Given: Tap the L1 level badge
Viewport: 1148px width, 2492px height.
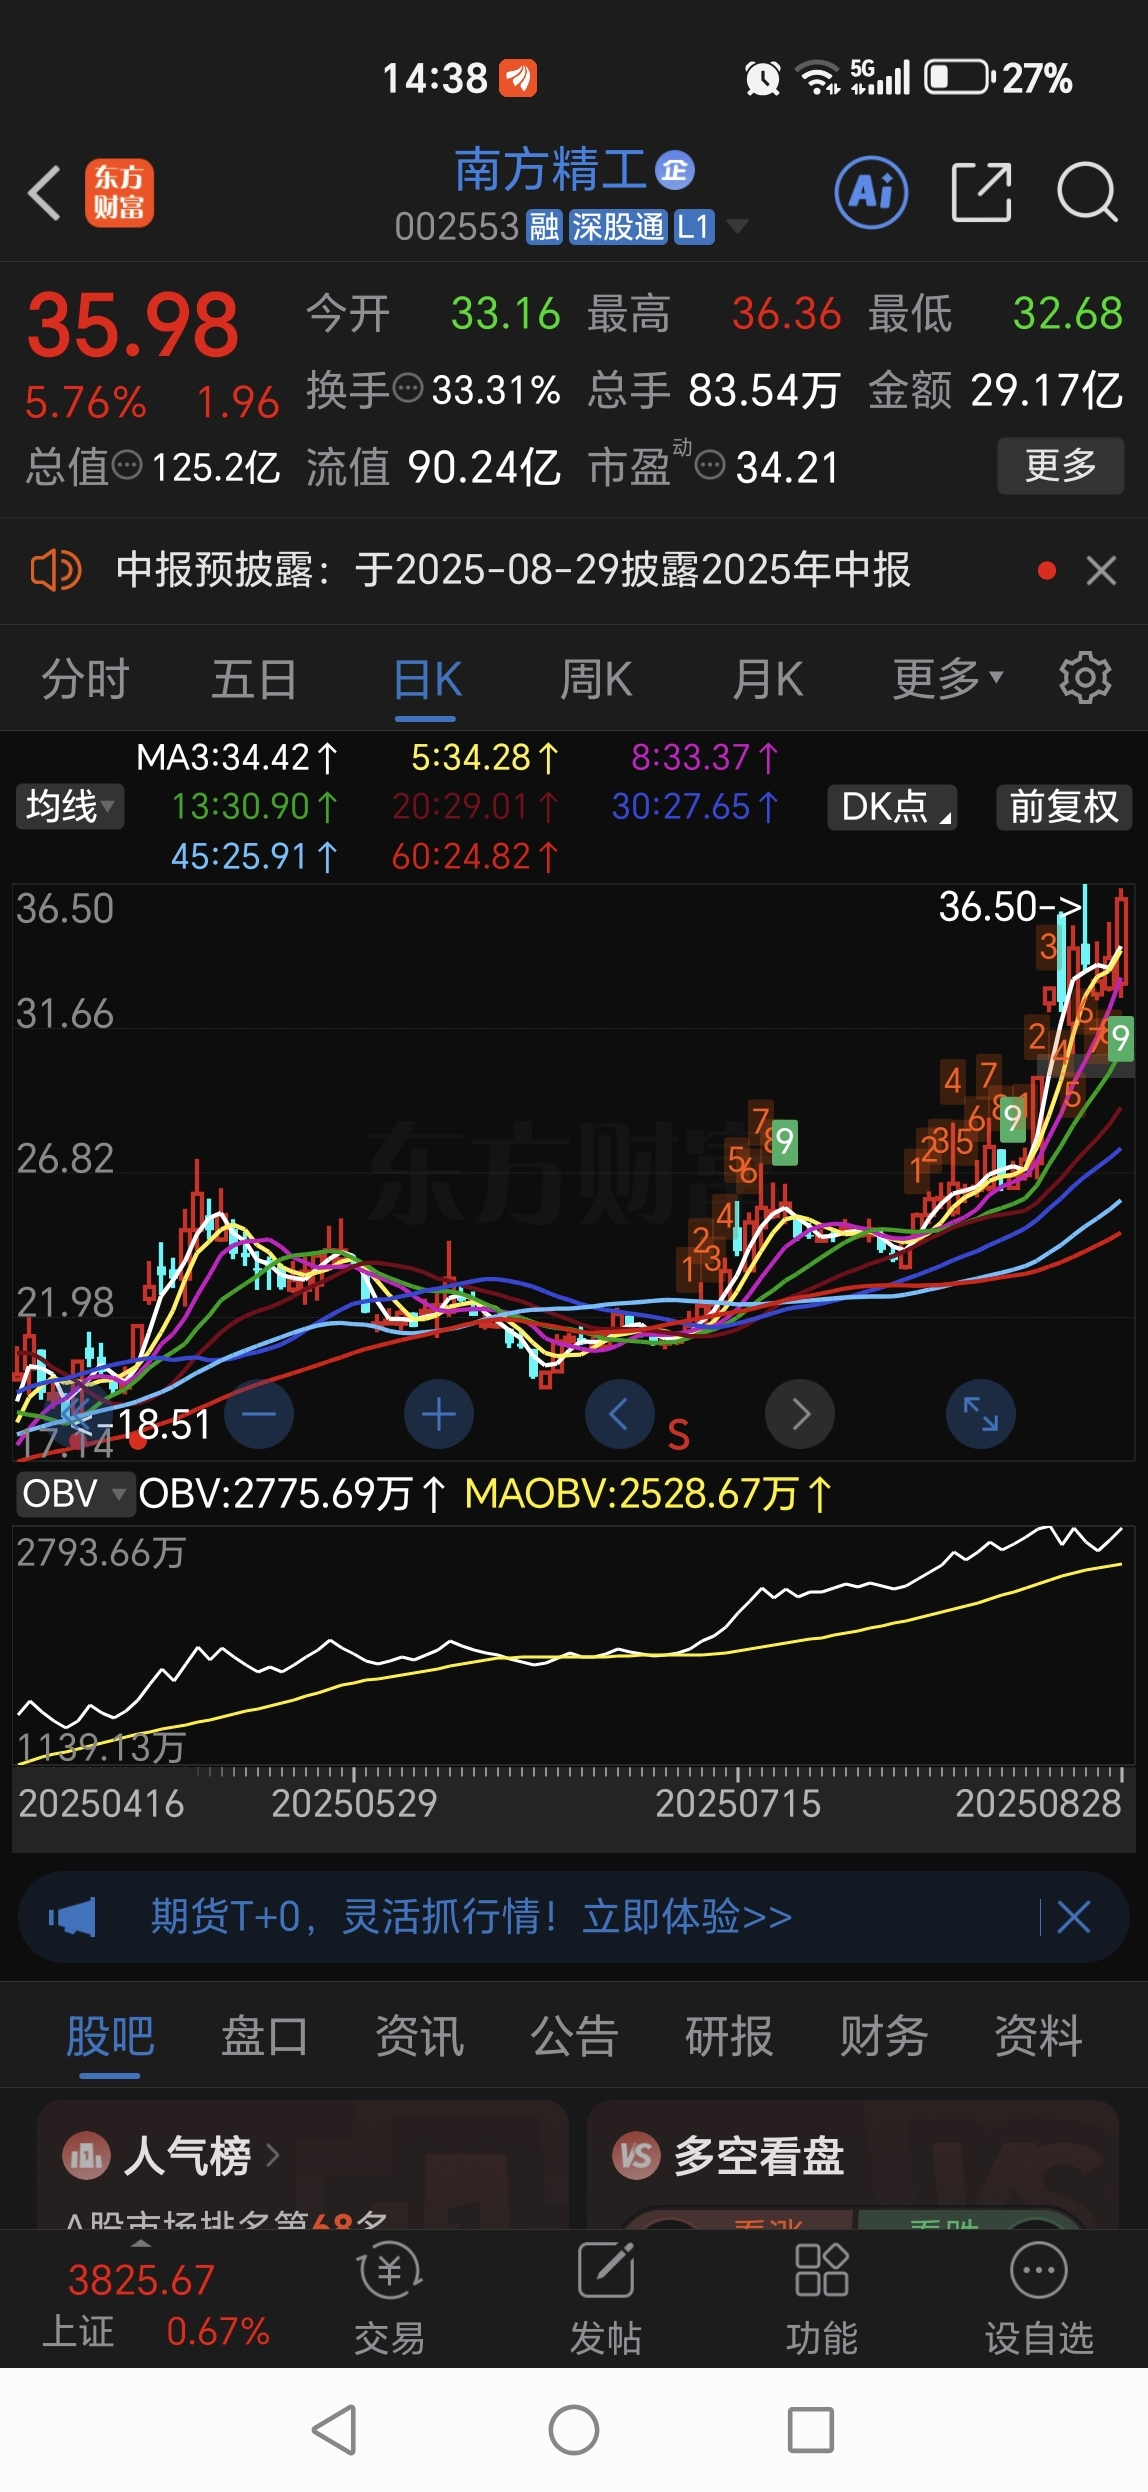Looking at the screenshot, I should 694,227.
